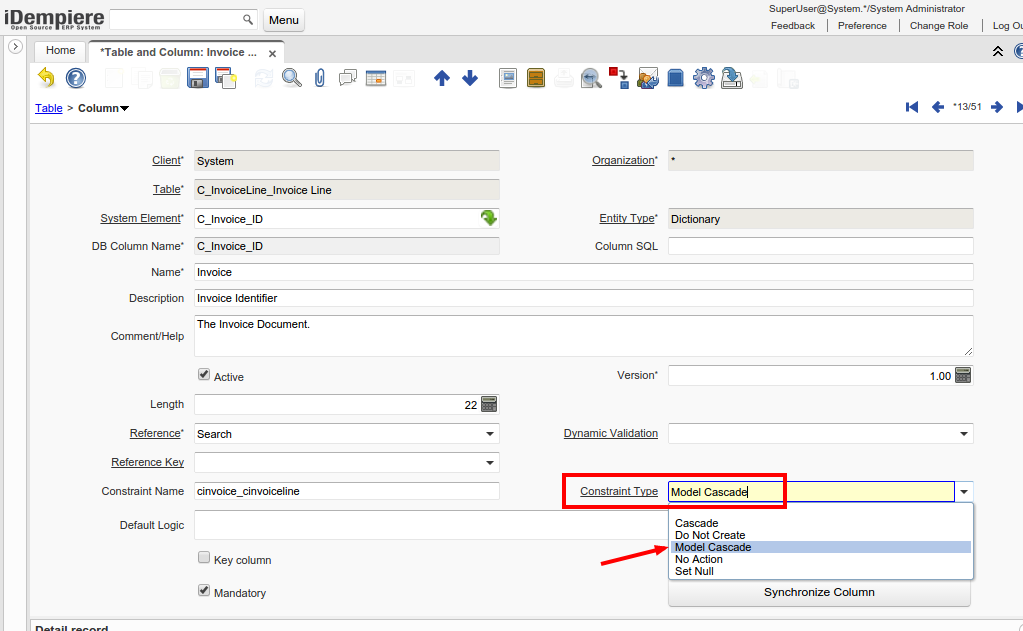This screenshot has width=1023, height=631.
Task: Expand the Reference dropdown showing Search
Action: tap(490, 434)
